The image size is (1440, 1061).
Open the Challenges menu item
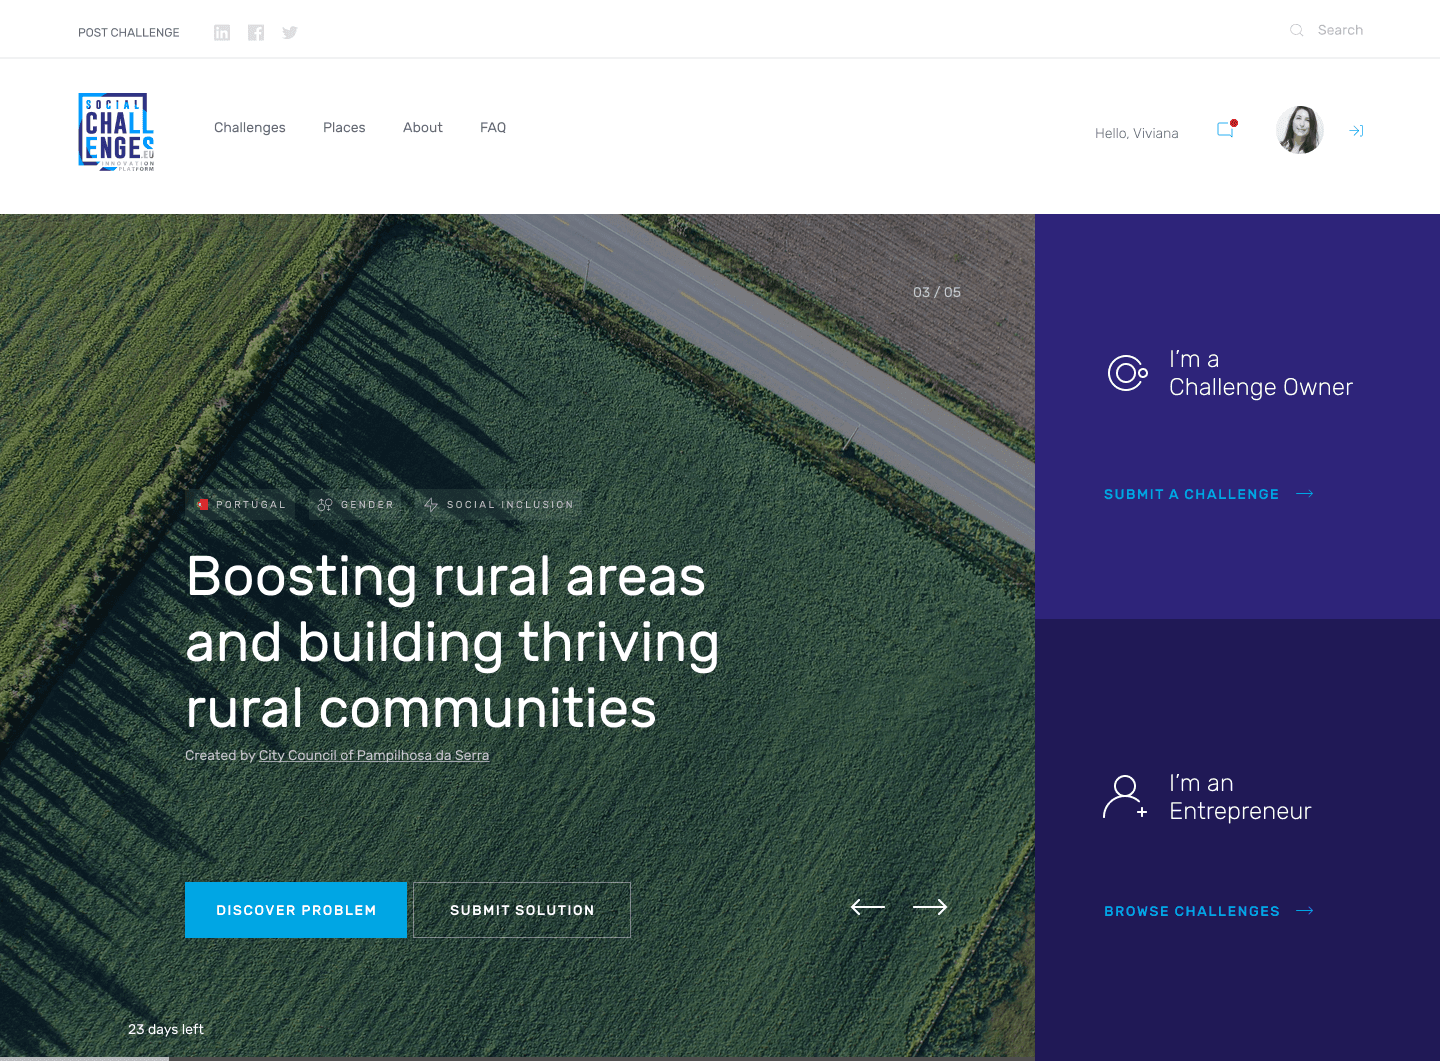point(250,127)
